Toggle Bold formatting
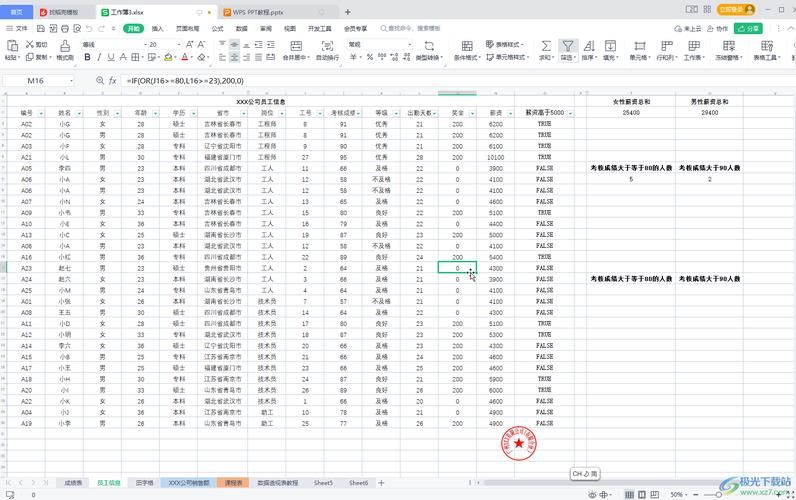796x500 pixels. click(87, 57)
